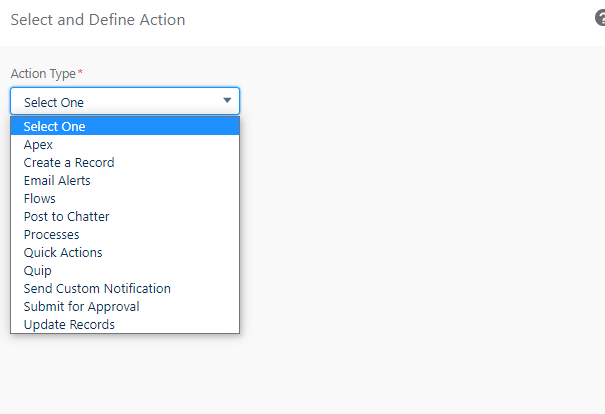Click the Select and Define Action heading
Screen dimensions: 605x414
[98, 20]
